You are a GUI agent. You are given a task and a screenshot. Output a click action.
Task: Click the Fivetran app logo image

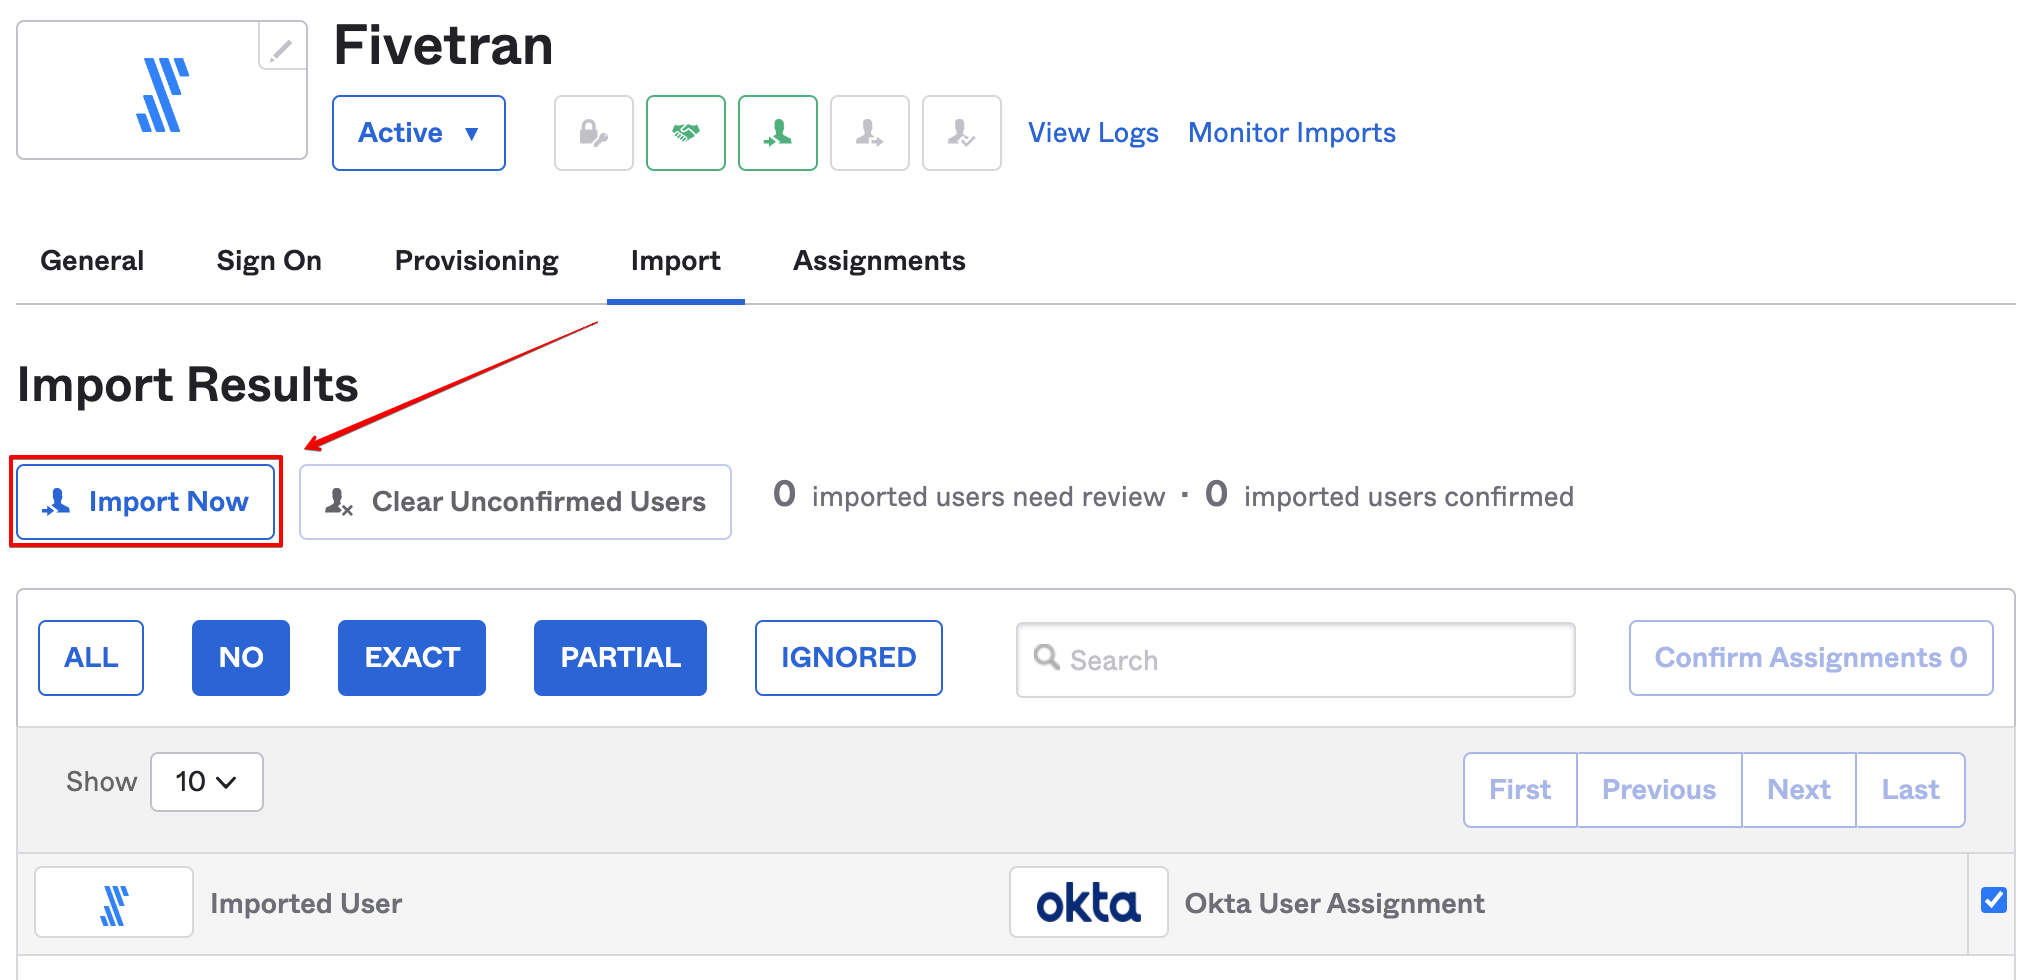coord(162,95)
